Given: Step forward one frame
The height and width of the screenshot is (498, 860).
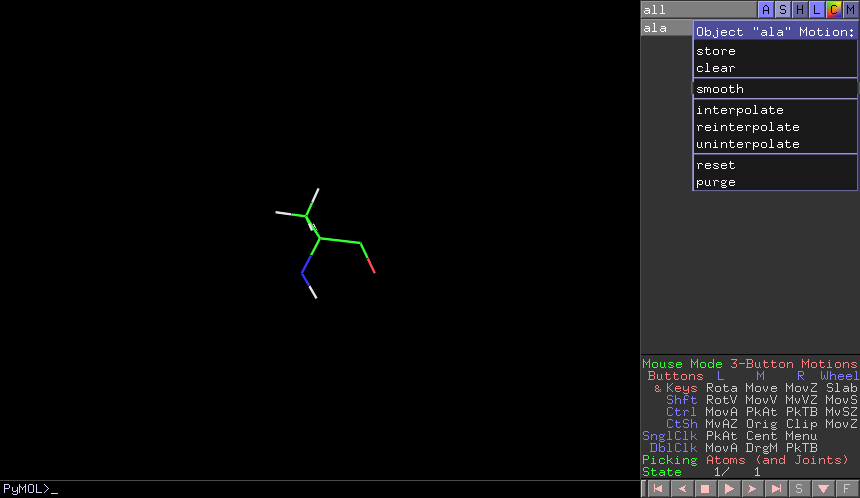Looking at the screenshot, I should 751,489.
